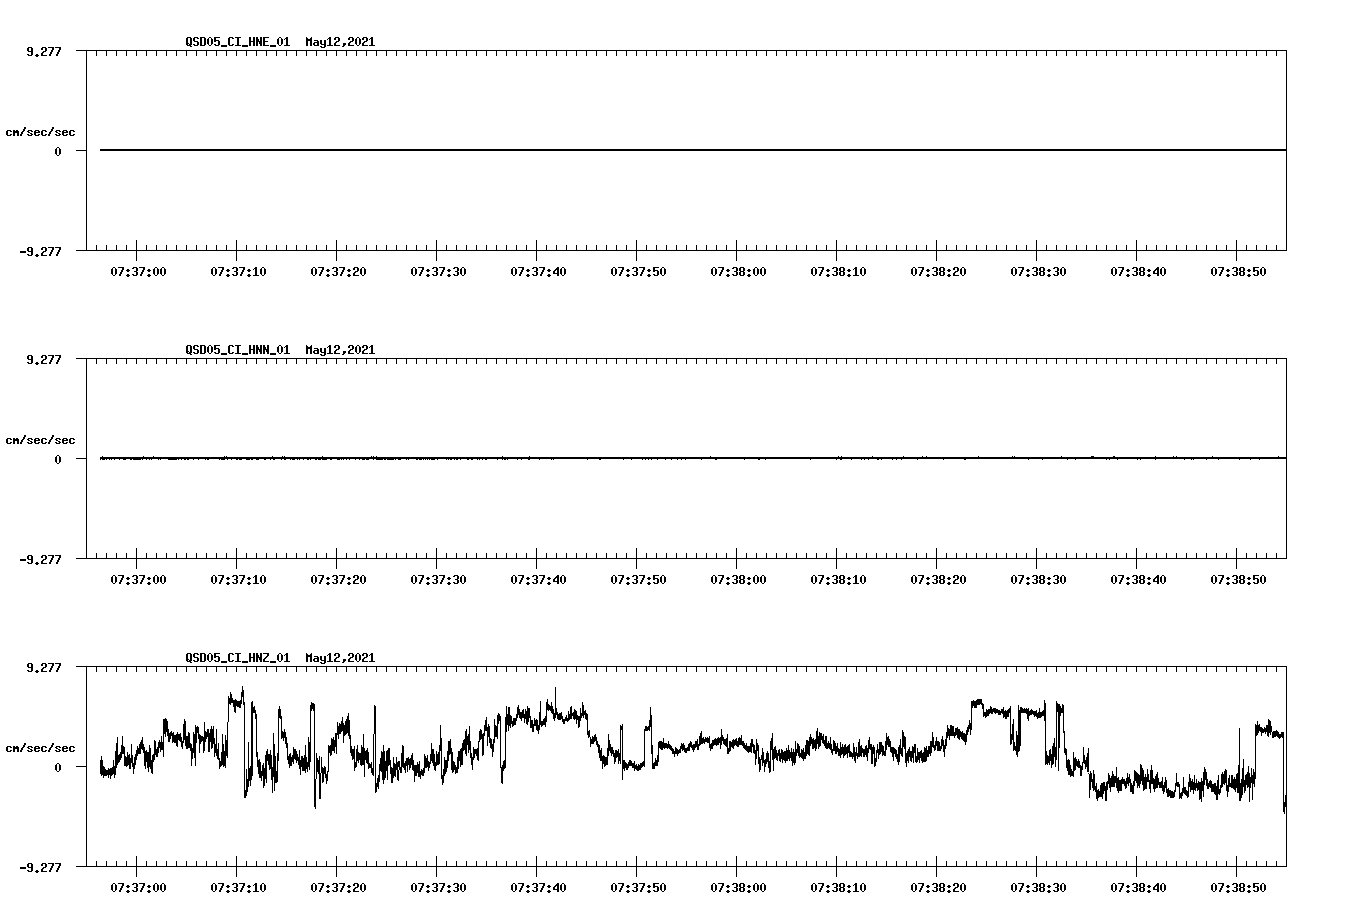The image size is (1358, 924).
Task: Click the cm/sec/sec unit label of HNE plot
Action: (x=40, y=132)
